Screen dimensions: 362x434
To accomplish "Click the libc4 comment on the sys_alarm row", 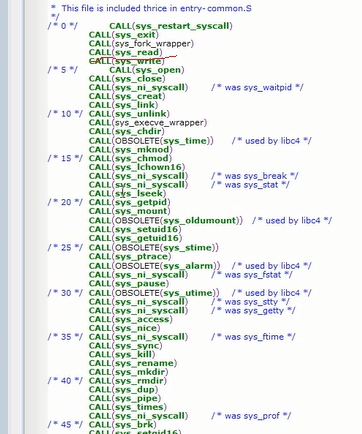I will point(272,266).
